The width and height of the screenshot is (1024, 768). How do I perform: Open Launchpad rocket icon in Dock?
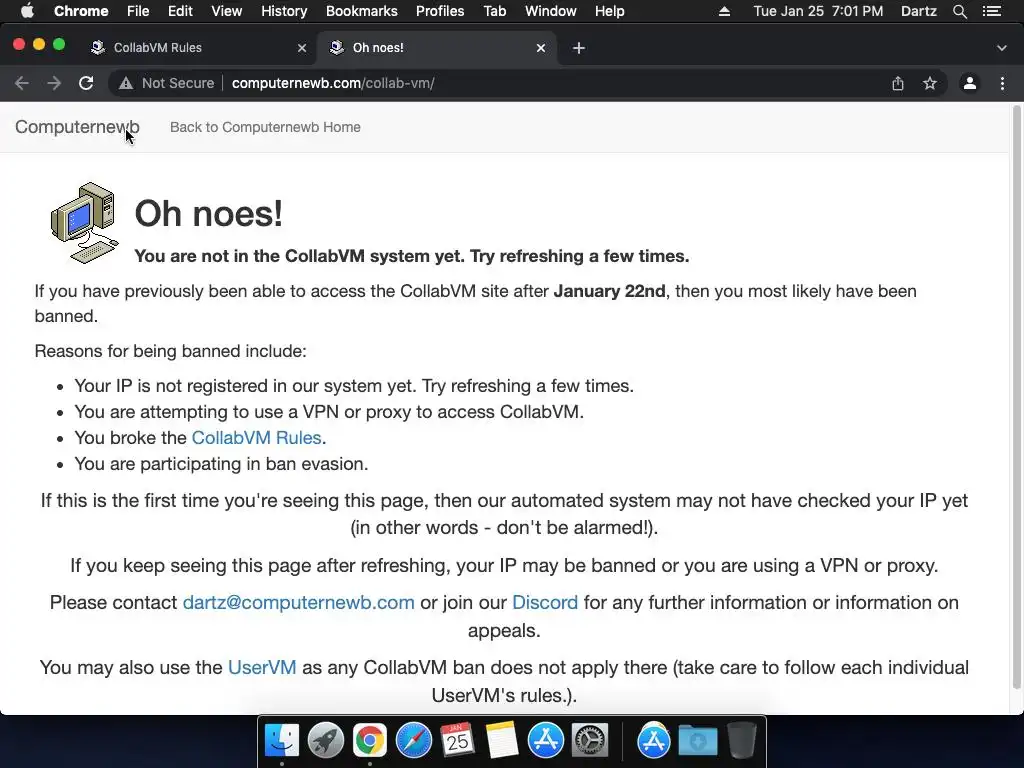(325, 741)
